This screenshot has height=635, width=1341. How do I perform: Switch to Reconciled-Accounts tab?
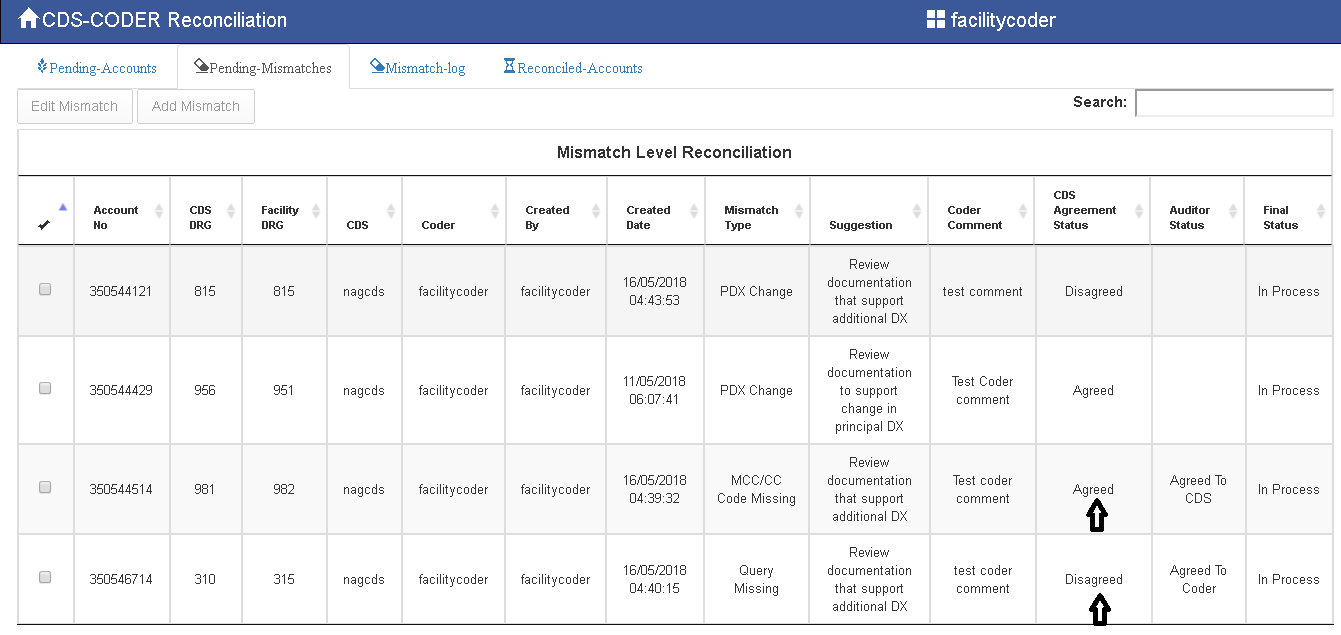click(580, 68)
